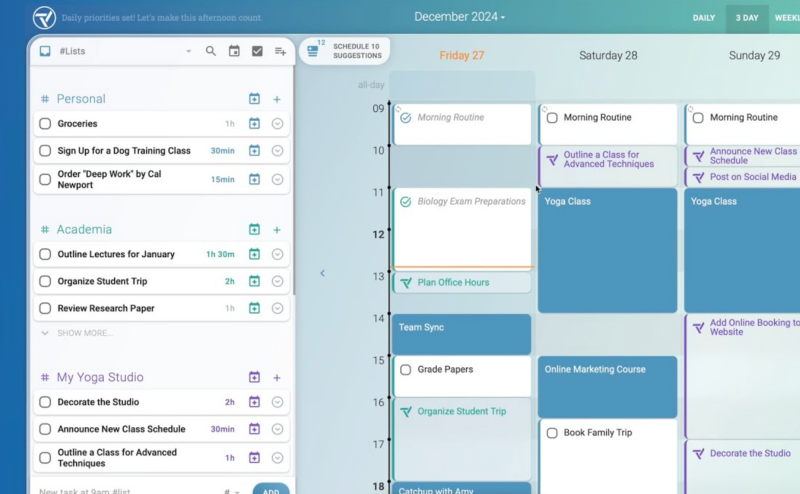Toggle the completed tasks filter in lists toolbar

257,51
